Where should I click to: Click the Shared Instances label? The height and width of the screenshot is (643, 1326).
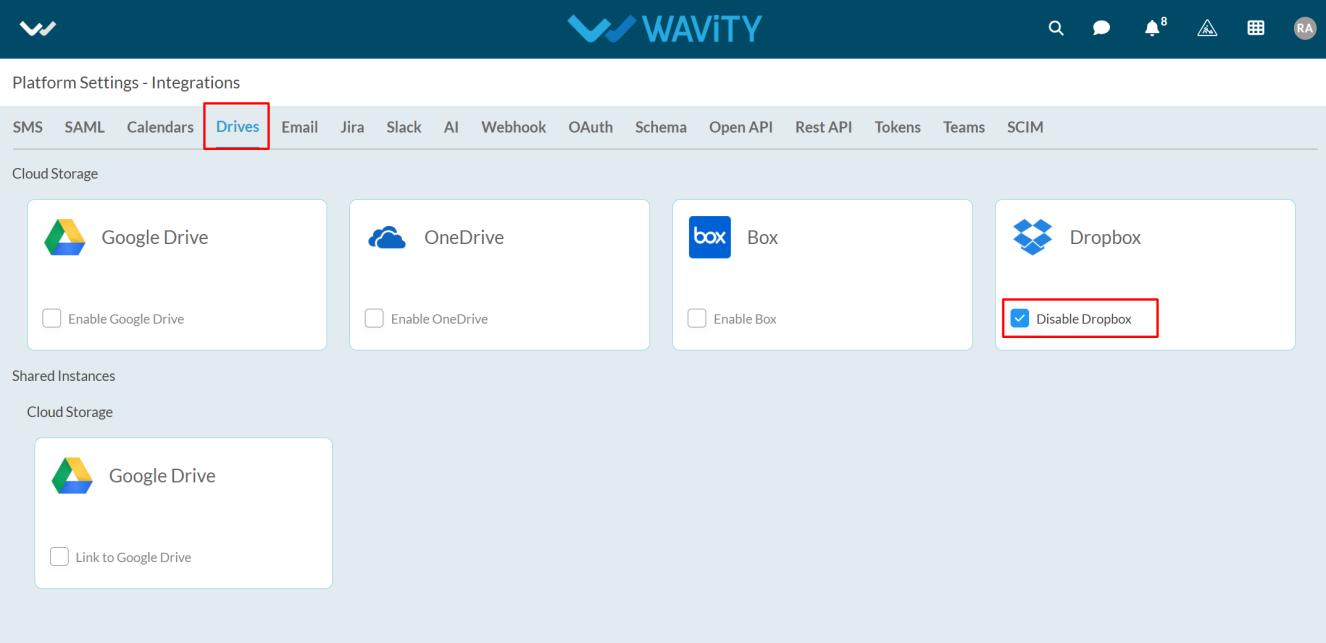pos(64,376)
